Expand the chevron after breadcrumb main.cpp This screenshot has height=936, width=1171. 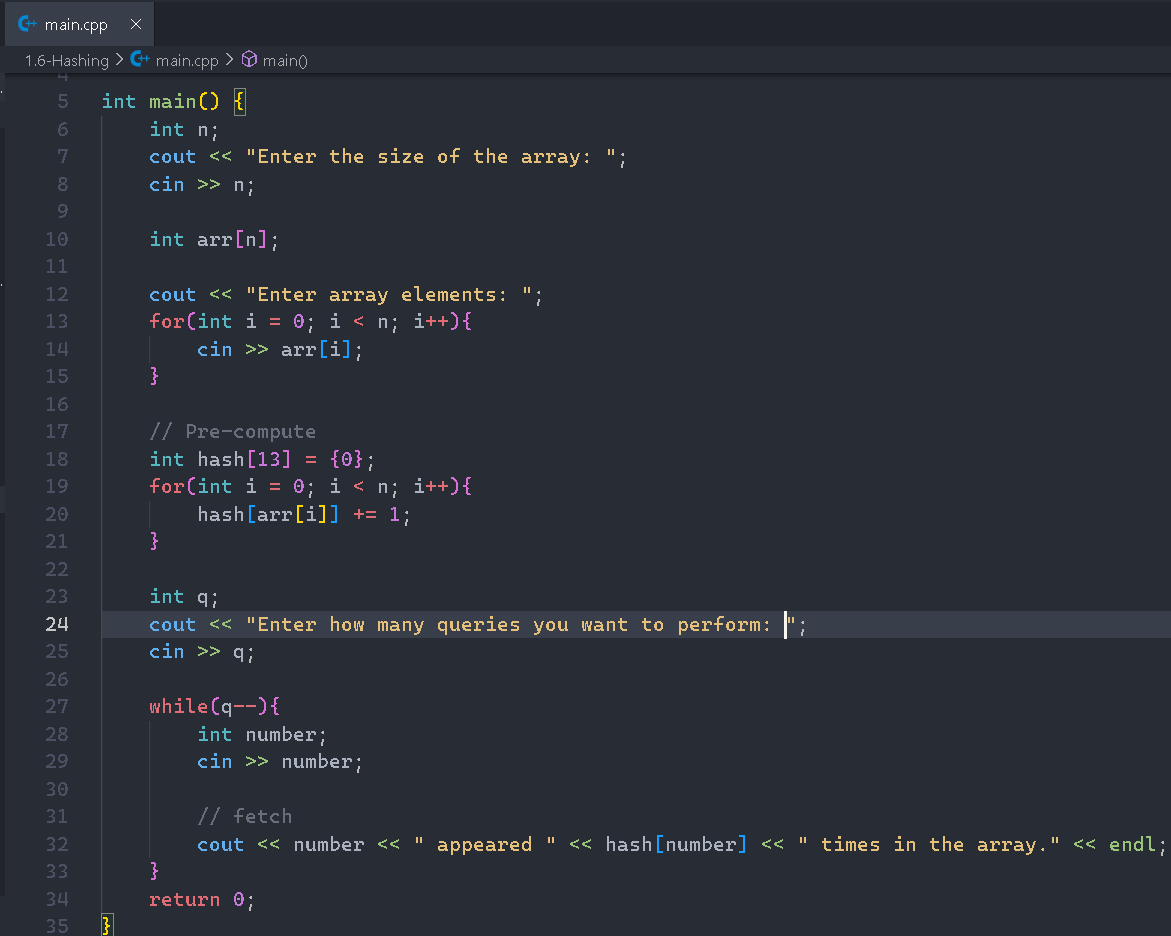coord(229,60)
